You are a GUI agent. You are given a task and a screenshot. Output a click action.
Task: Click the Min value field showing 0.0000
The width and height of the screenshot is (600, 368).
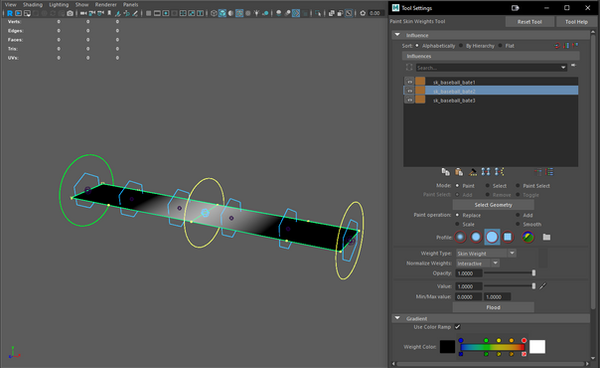(468, 297)
